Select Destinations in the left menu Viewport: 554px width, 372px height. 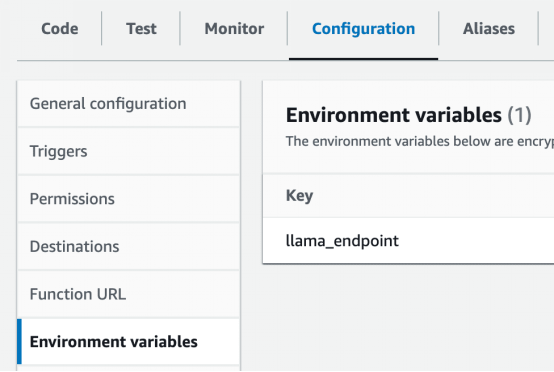[129, 247]
